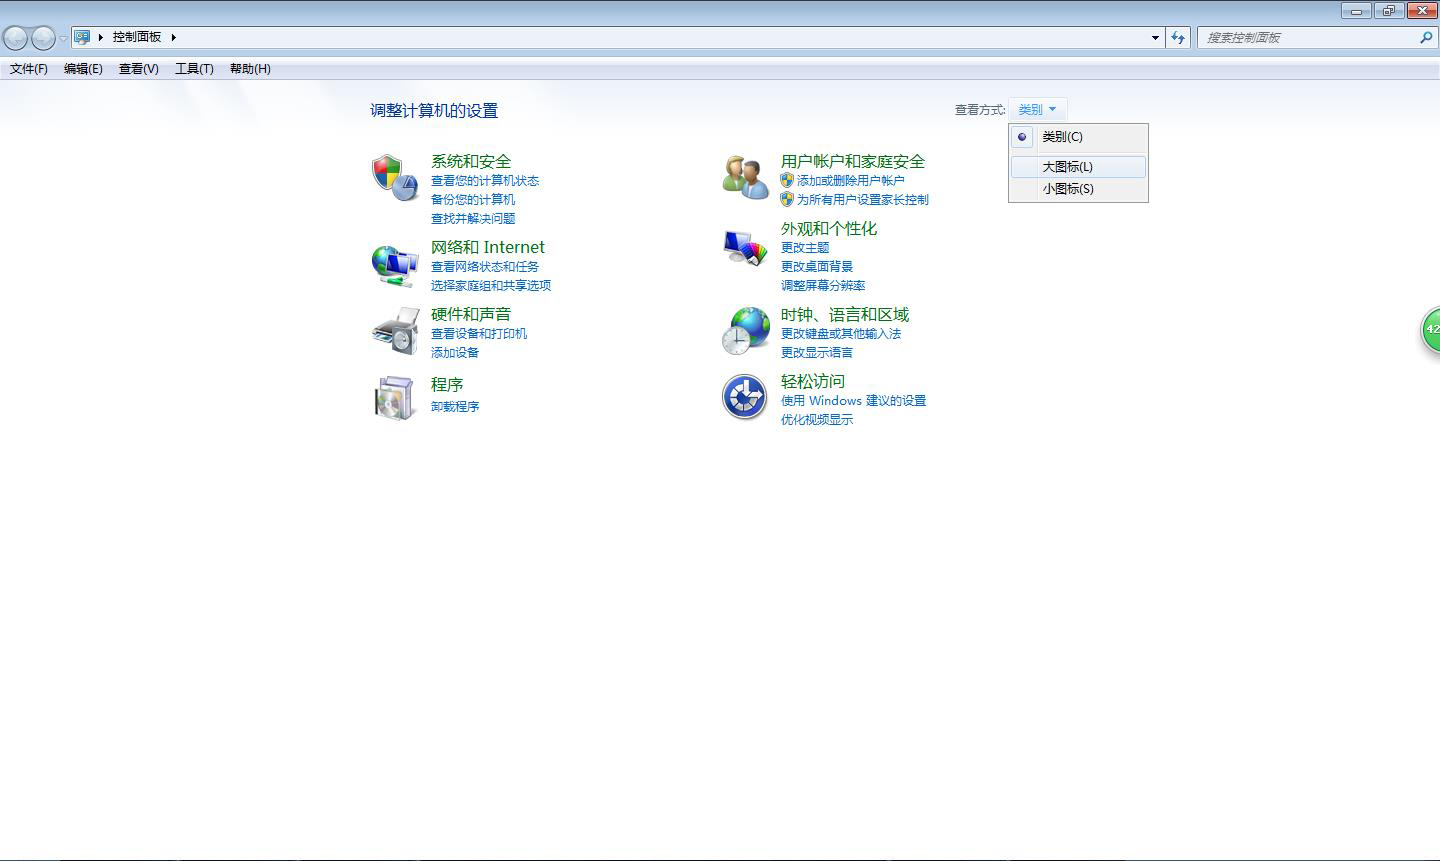Open the 编辑(E) menu
Image resolution: width=1440 pixels, height=861 pixels.
(83, 69)
